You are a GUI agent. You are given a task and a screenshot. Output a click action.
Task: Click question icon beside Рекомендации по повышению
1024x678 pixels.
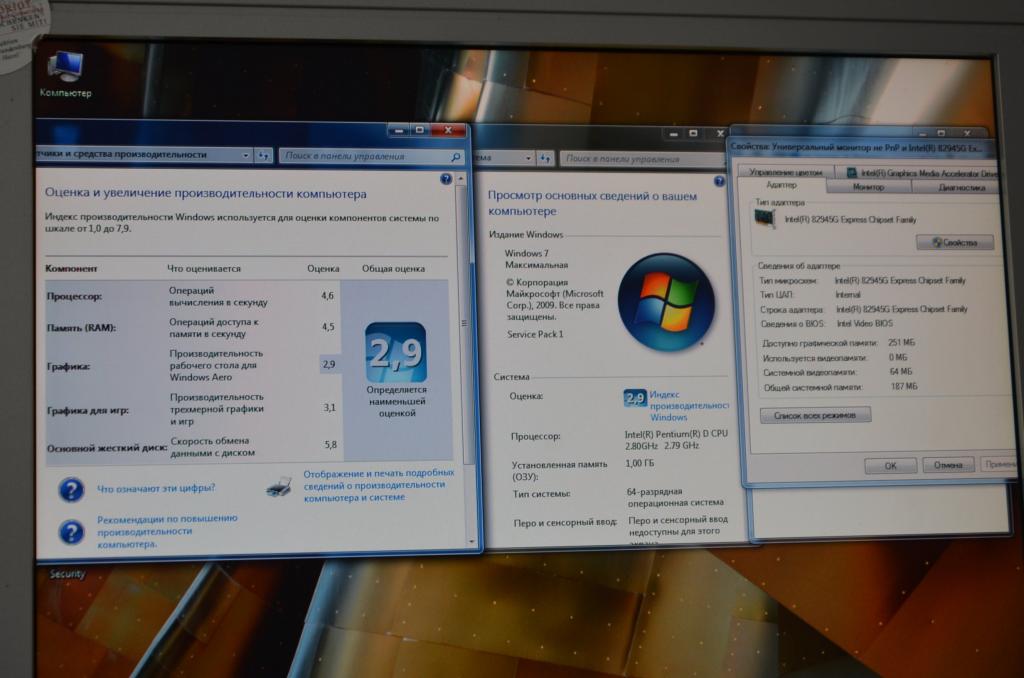[x=71, y=532]
